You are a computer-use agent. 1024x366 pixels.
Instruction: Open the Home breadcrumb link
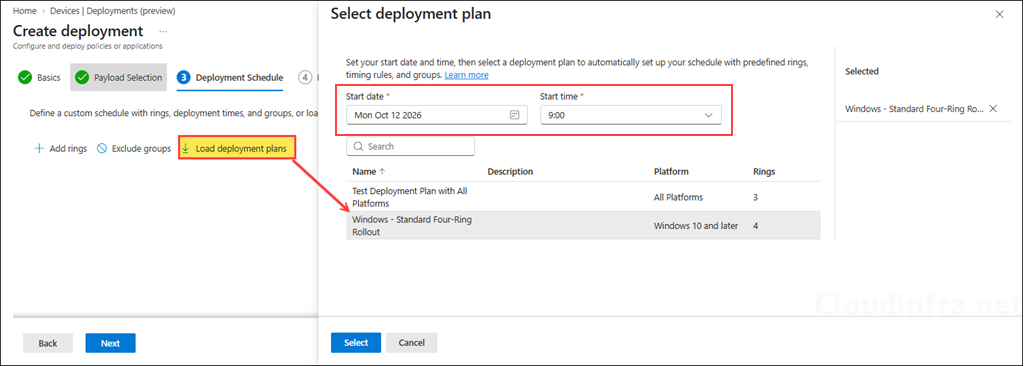(24, 11)
